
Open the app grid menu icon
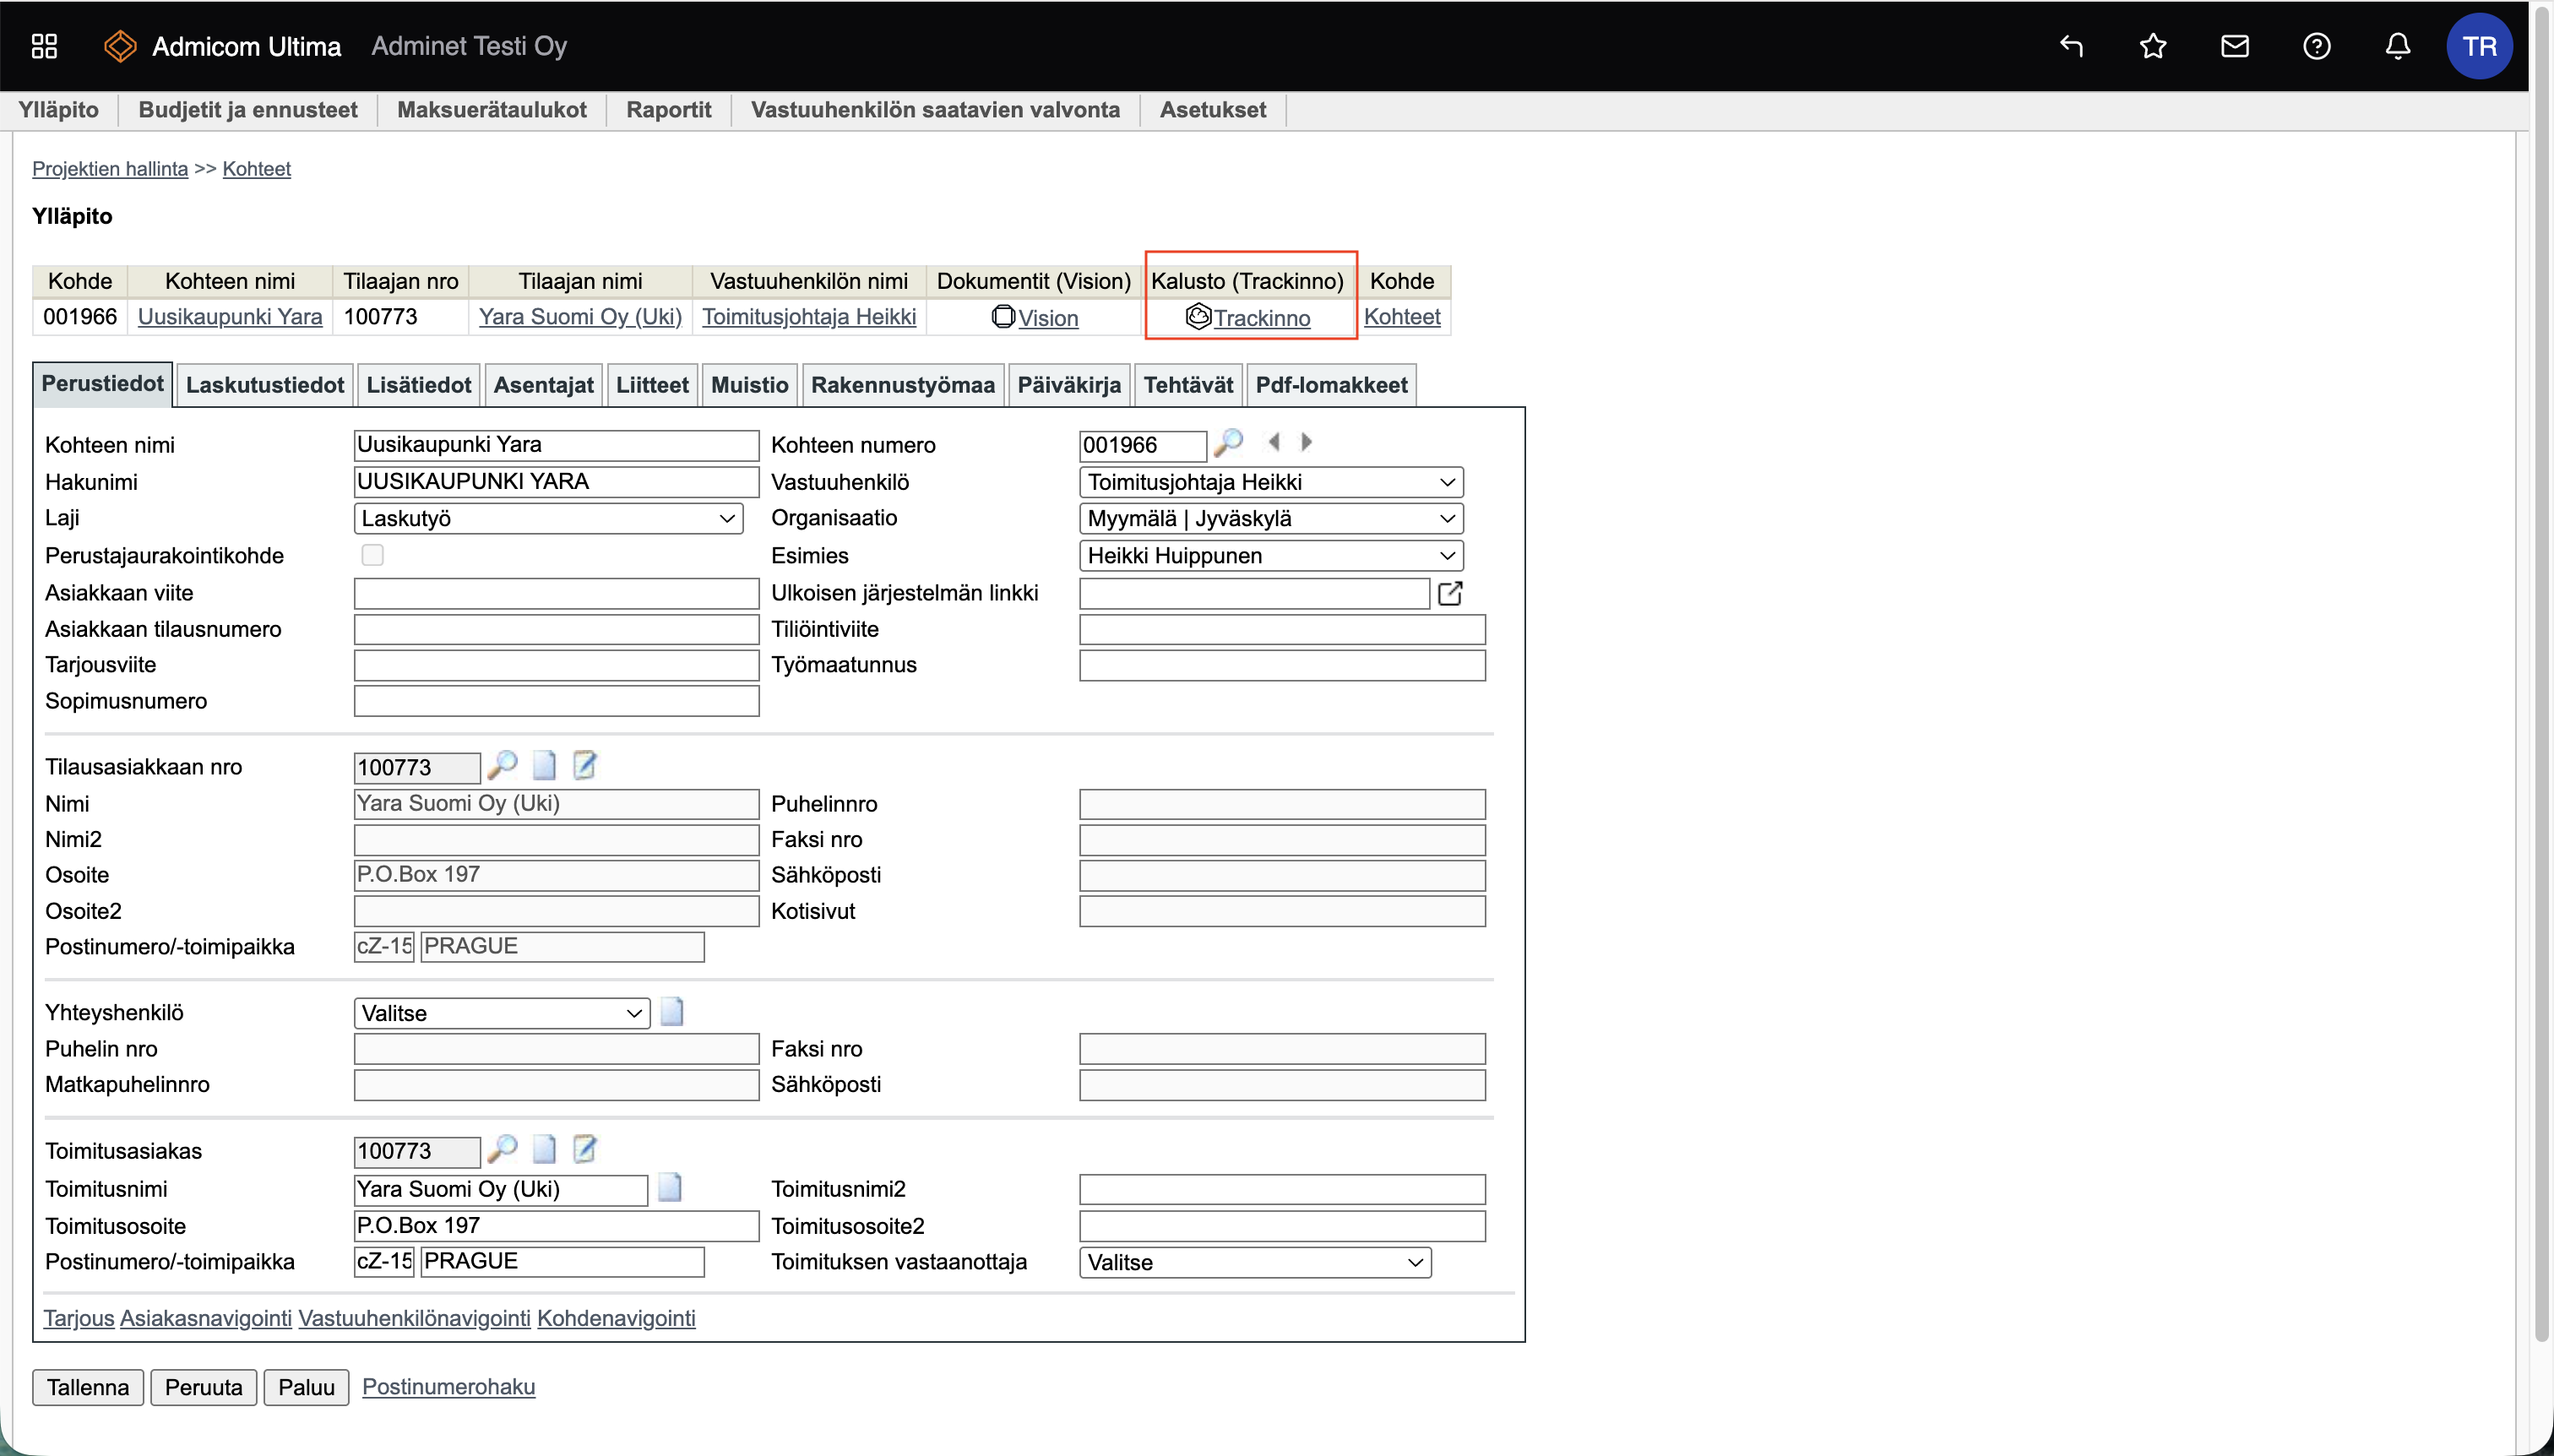coord(44,46)
